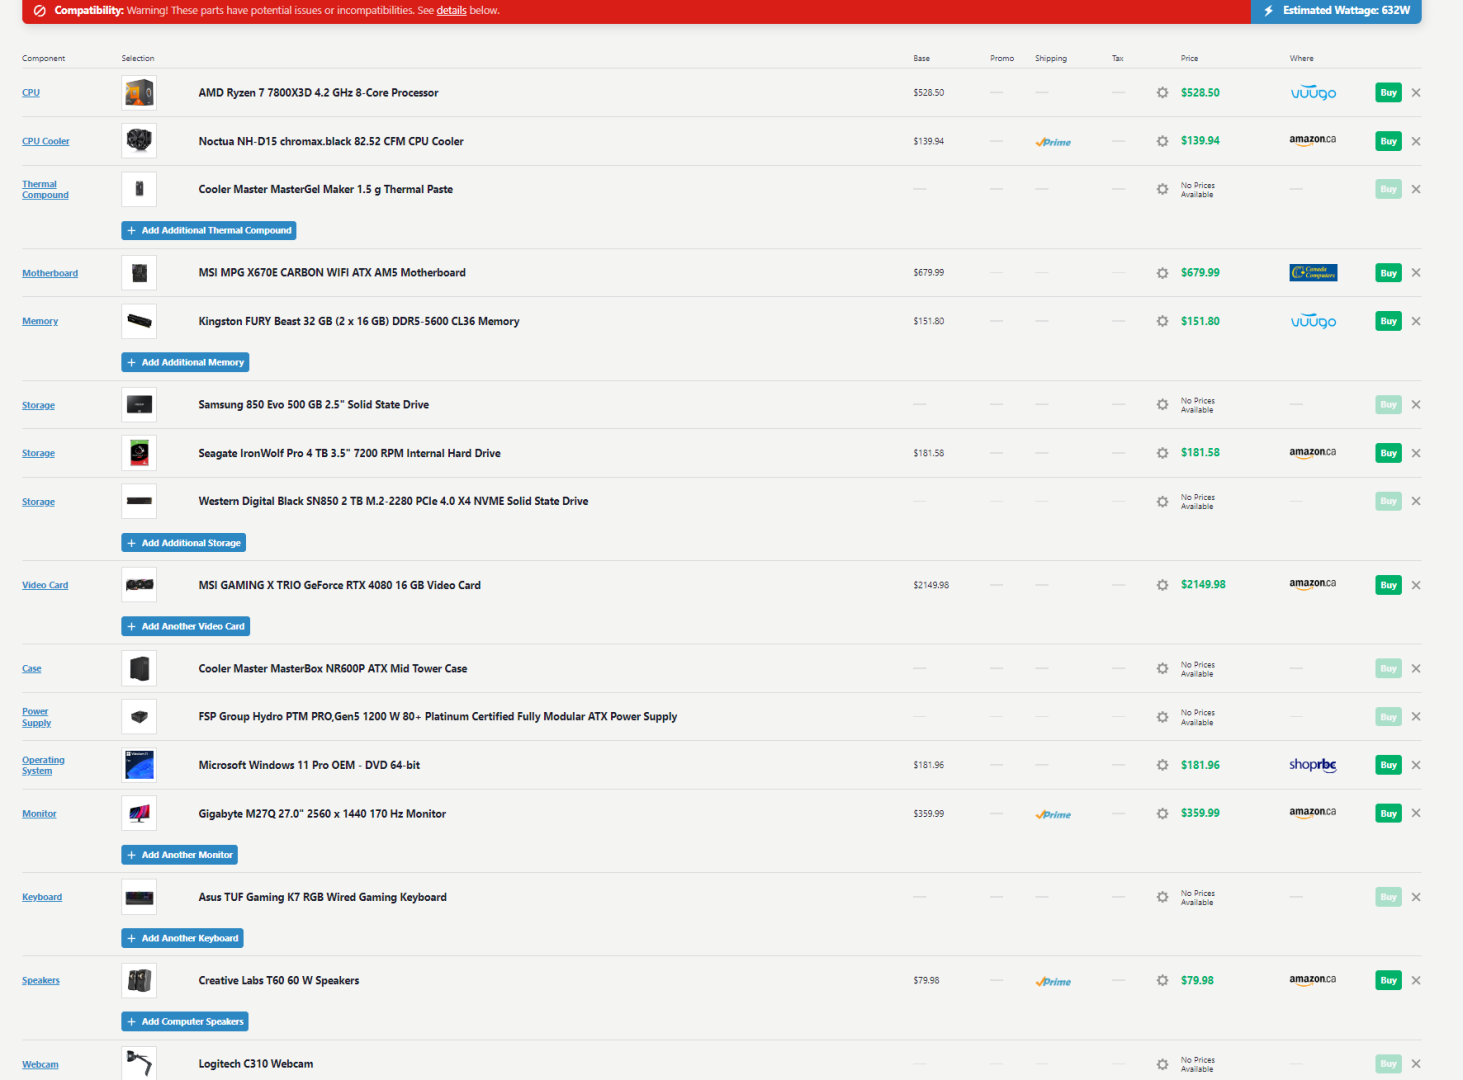Remove the Noctua NH-D15 CPU cooler
The image size is (1463, 1080).
(1416, 141)
